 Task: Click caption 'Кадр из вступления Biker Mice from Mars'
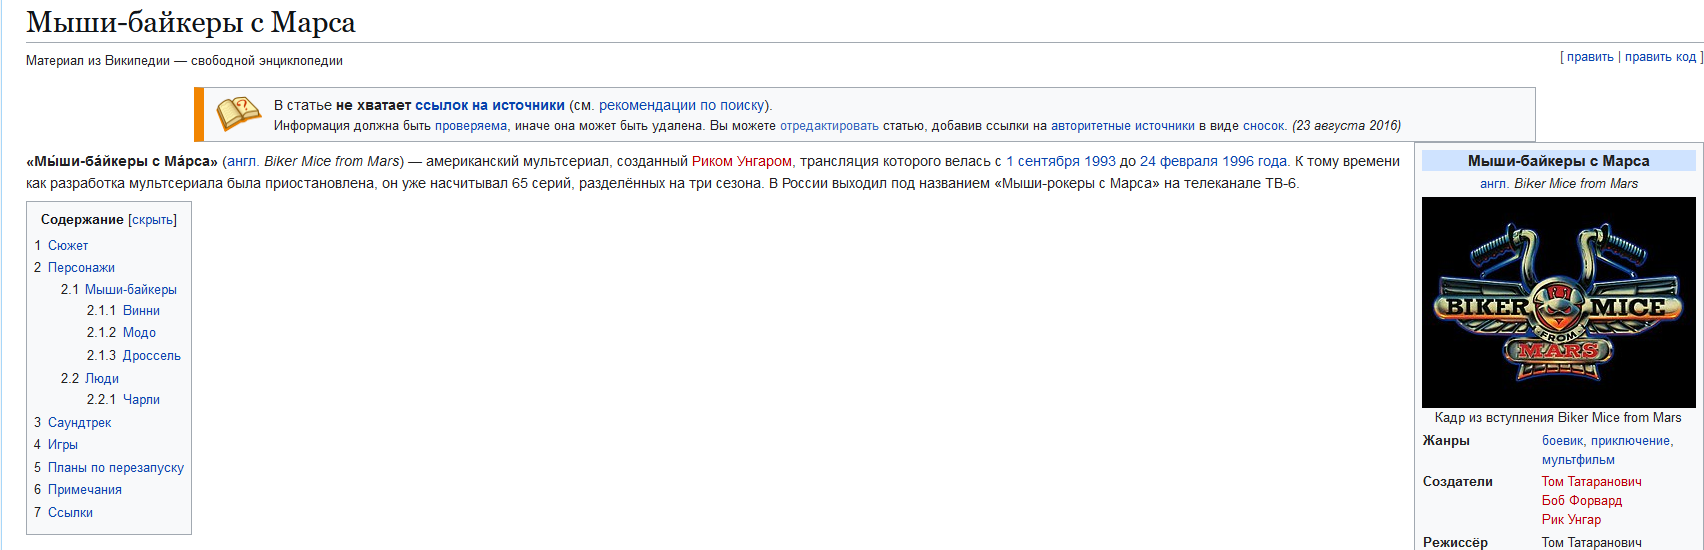[1558, 418]
